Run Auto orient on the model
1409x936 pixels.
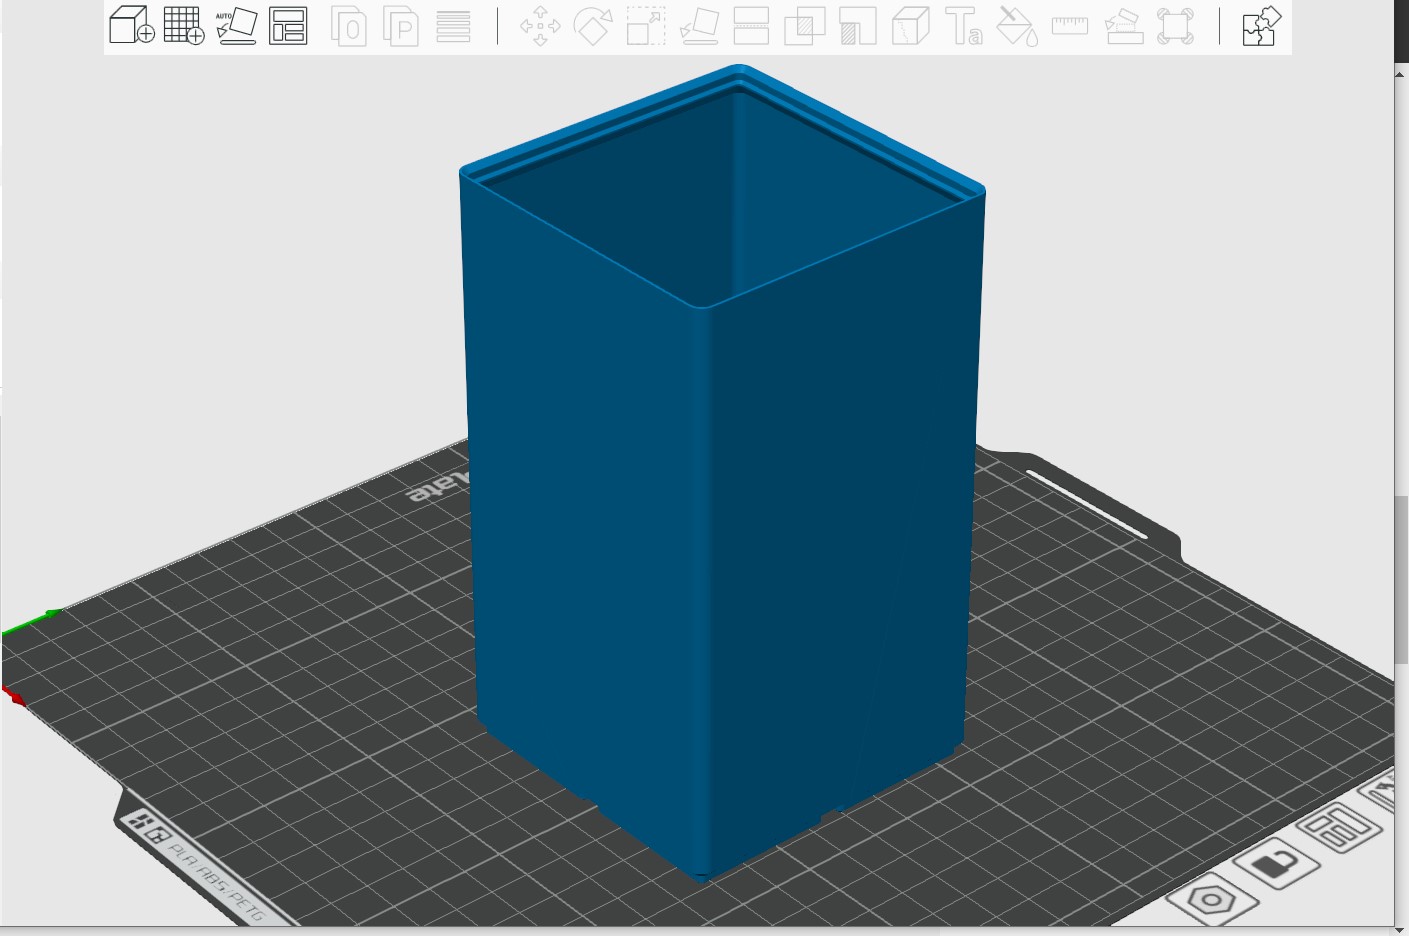pos(237,27)
